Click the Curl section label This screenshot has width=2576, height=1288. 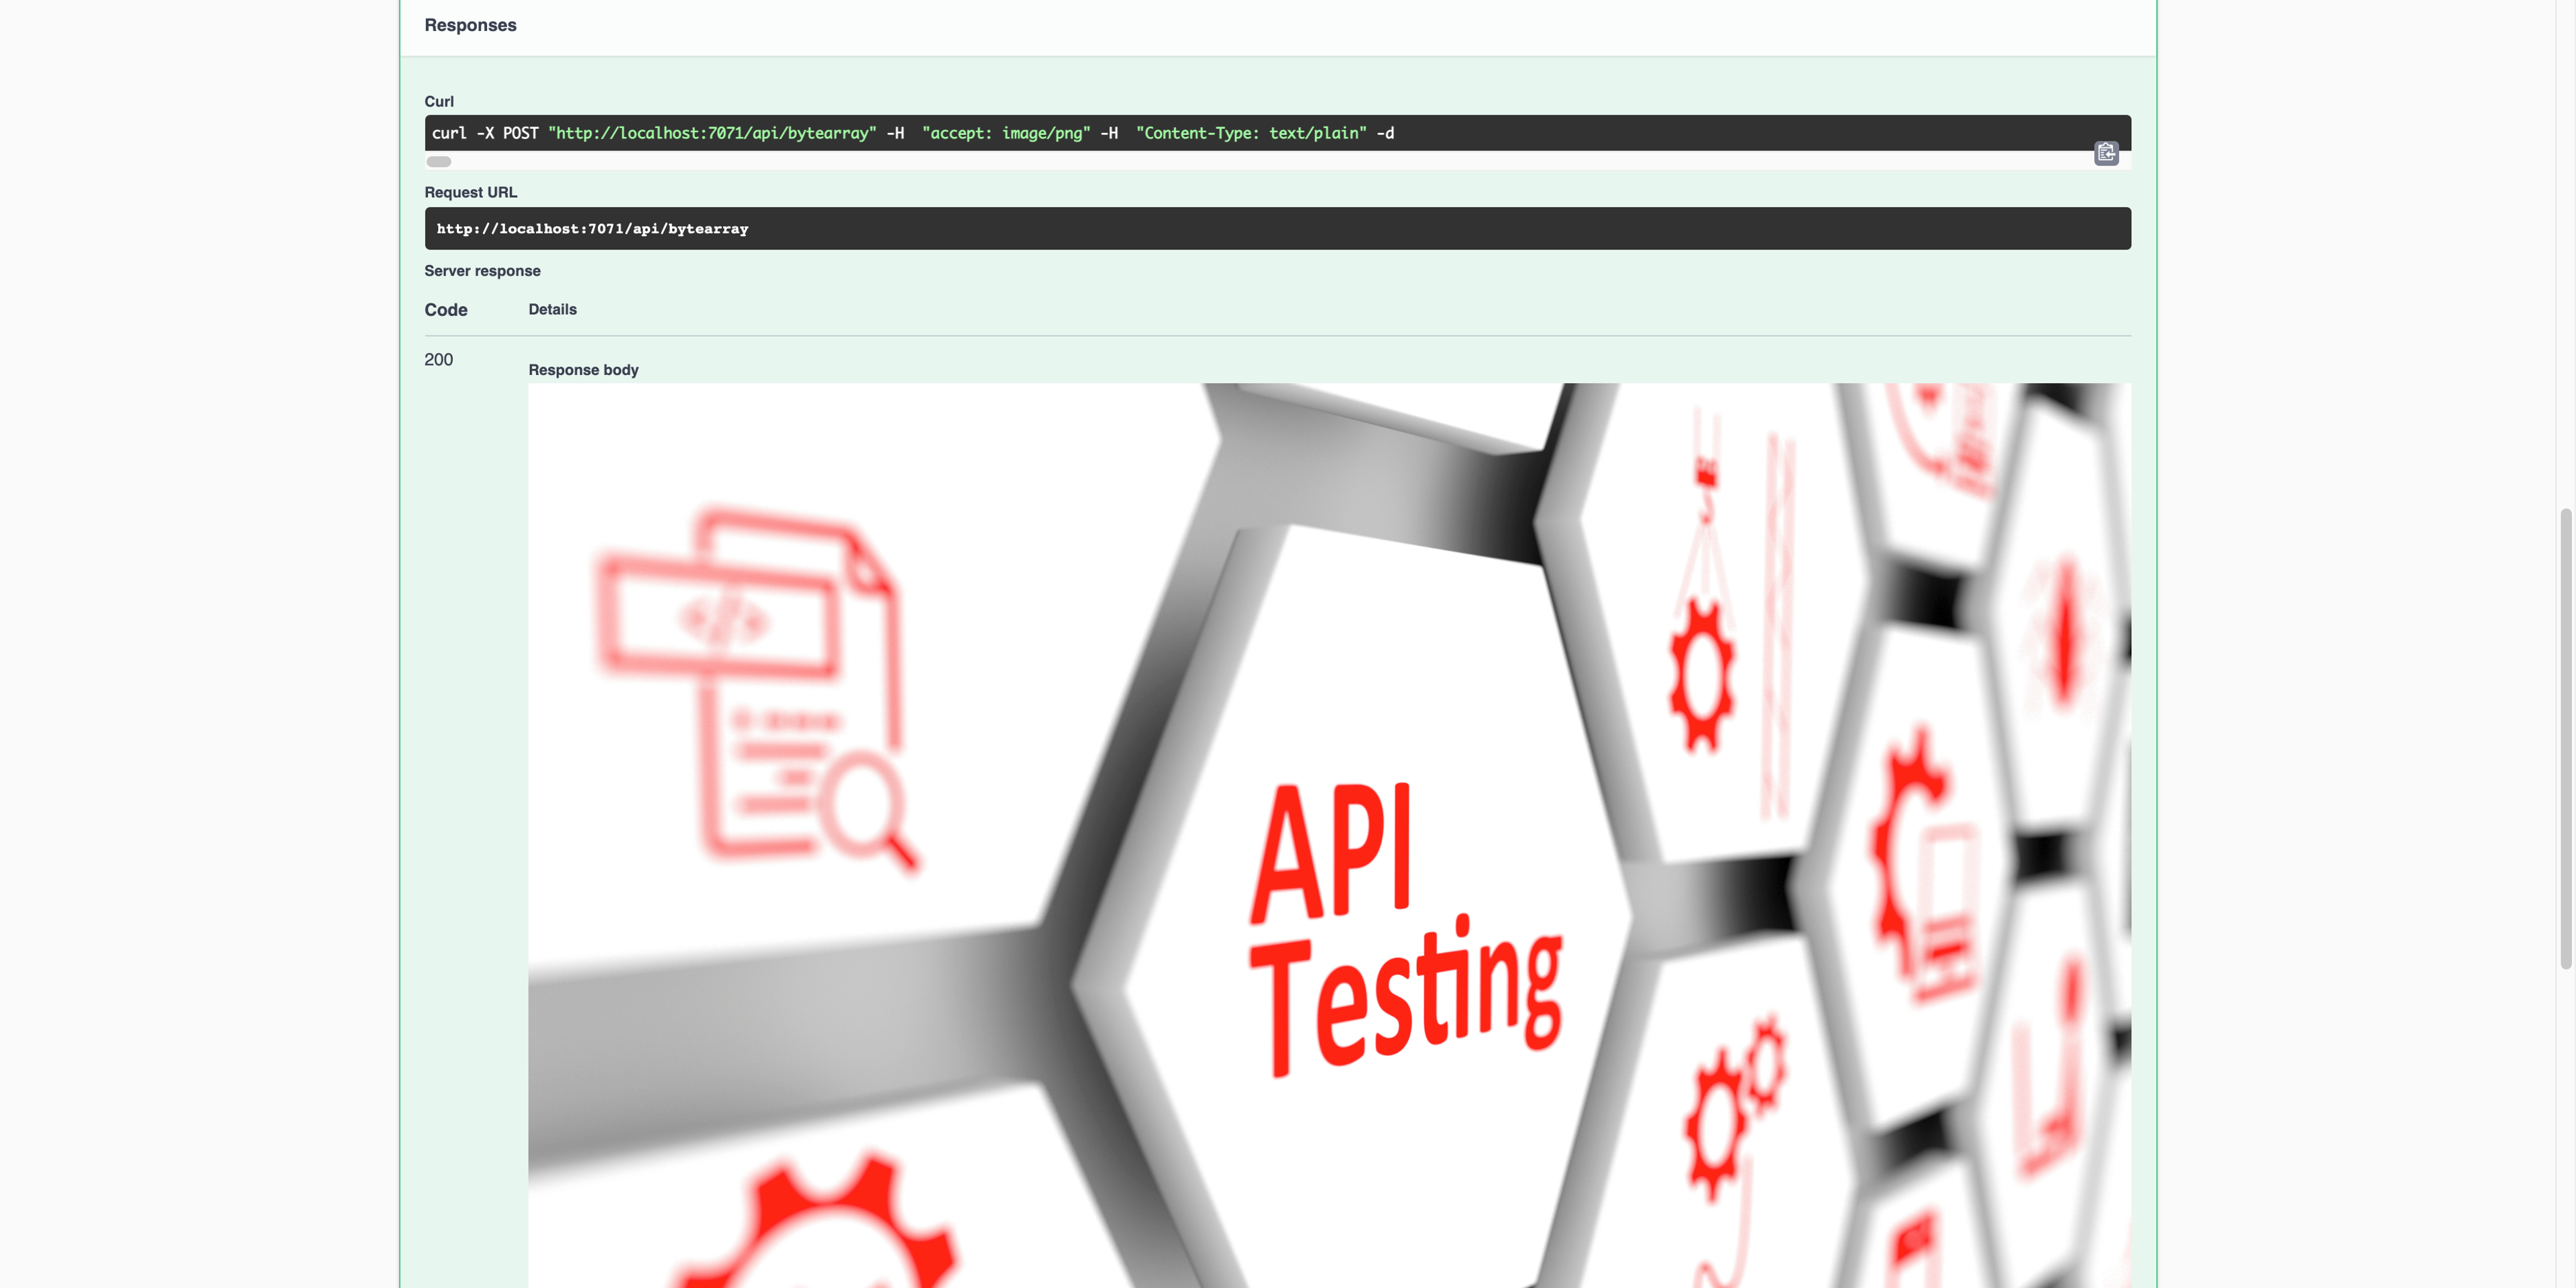[x=439, y=102]
